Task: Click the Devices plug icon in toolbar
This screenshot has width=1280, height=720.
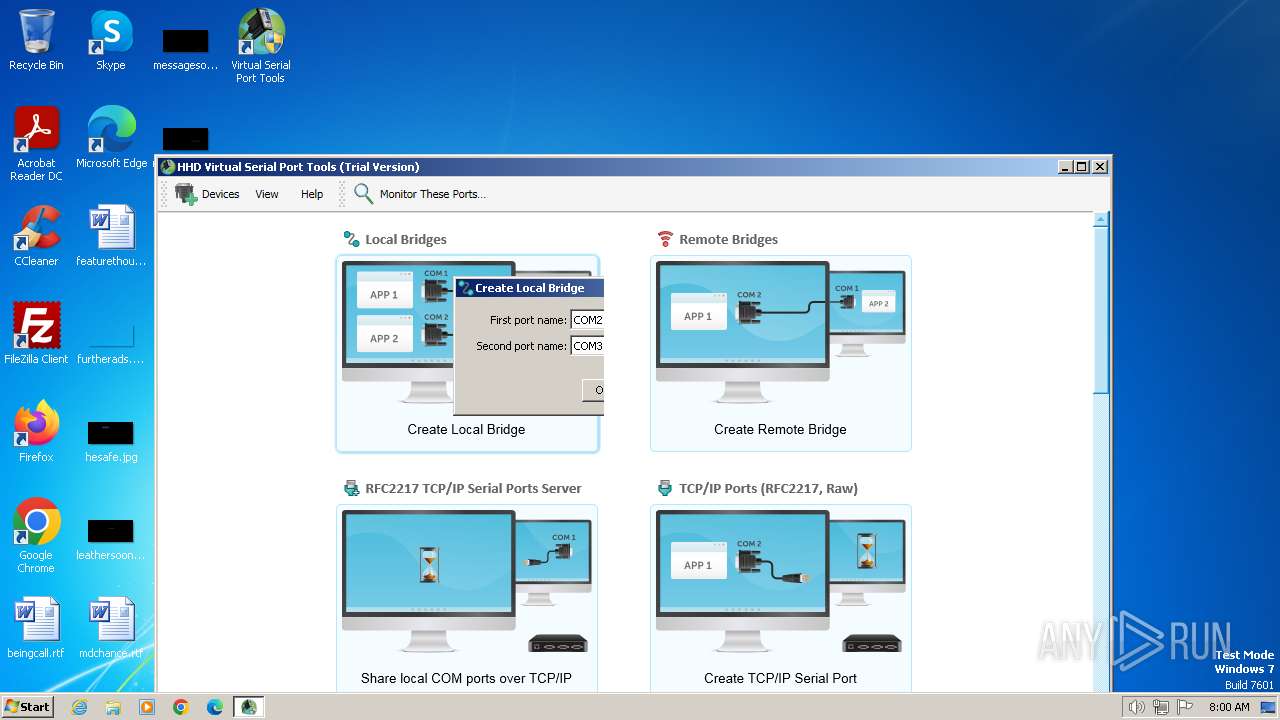Action: (186, 194)
